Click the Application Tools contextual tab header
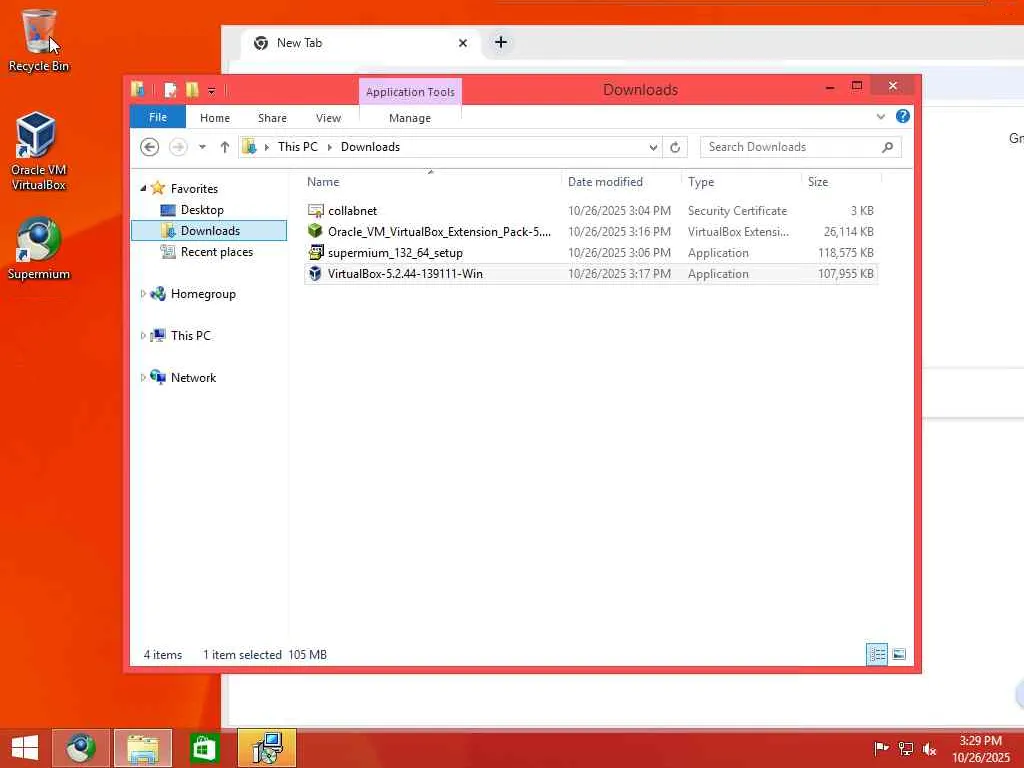This screenshot has width=1024, height=768. 410,92
